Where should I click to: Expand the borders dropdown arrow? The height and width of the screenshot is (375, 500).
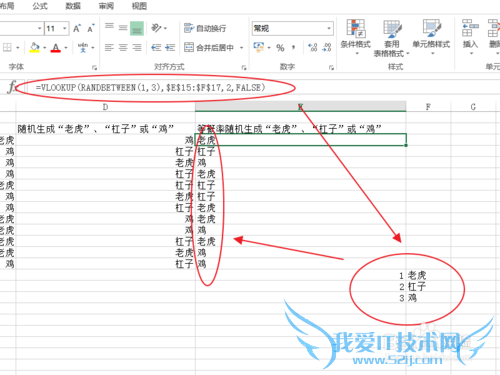(x=18, y=48)
